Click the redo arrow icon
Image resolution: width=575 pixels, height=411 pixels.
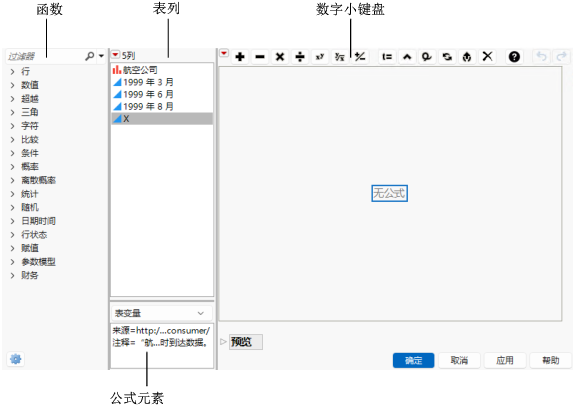[561, 56]
